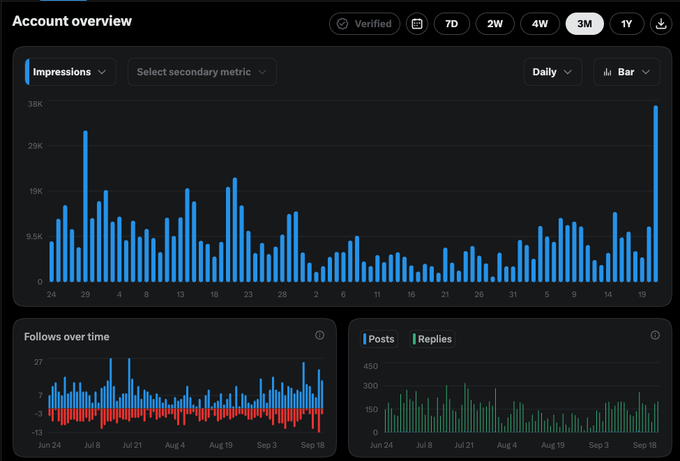The width and height of the screenshot is (680, 461).
Task: Open the Impressions primary metric dropdown
Action: [x=71, y=72]
